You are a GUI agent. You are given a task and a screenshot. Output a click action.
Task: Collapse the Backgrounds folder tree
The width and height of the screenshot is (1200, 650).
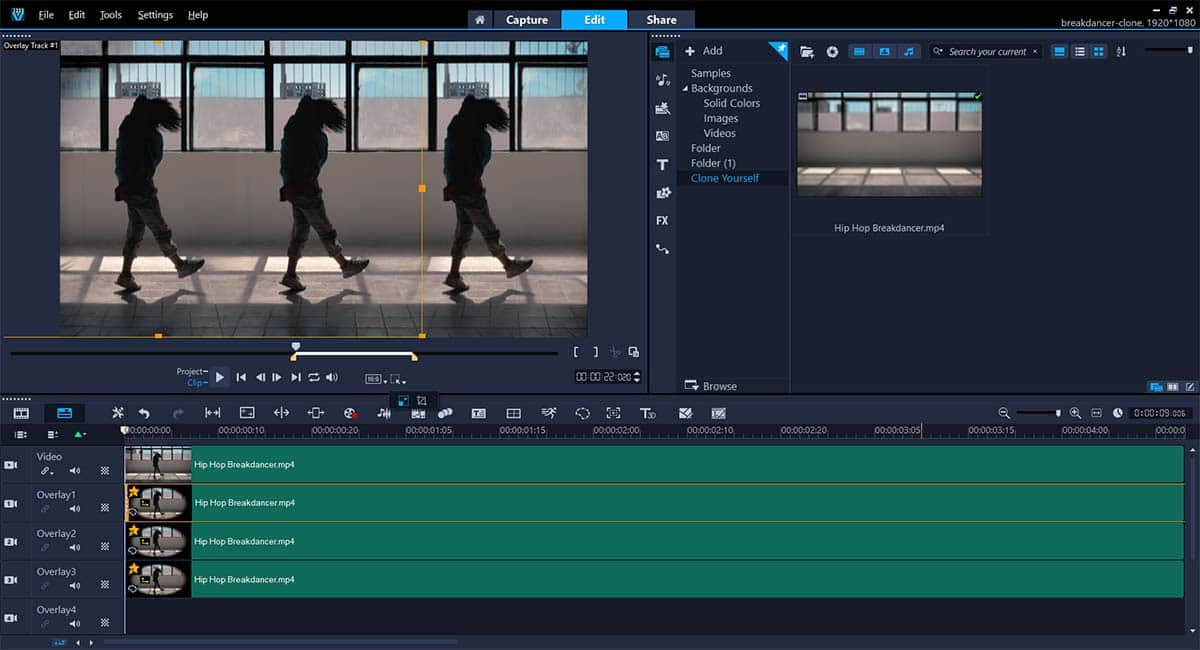tap(685, 89)
